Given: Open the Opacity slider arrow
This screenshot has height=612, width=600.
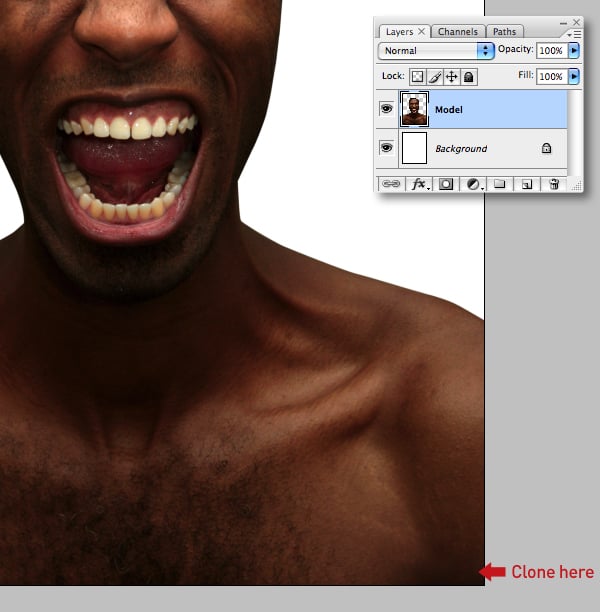Looking at the screenshot, I should (574, 50).
